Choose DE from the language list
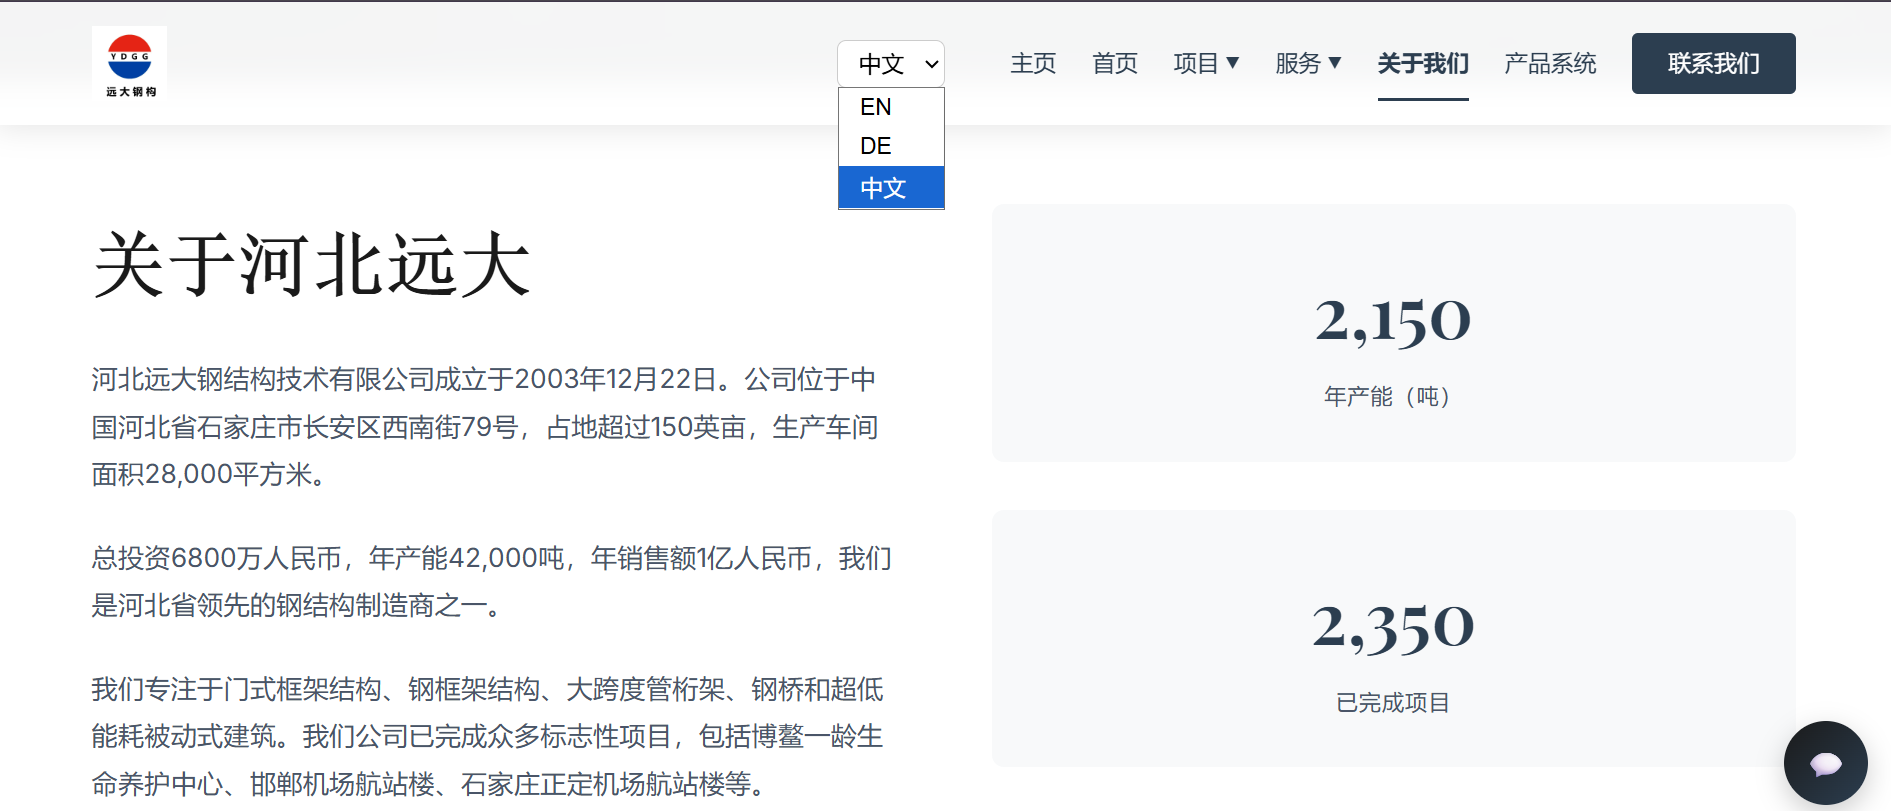The width and height of the screenshot is (1891, 811). click(891, 146)
